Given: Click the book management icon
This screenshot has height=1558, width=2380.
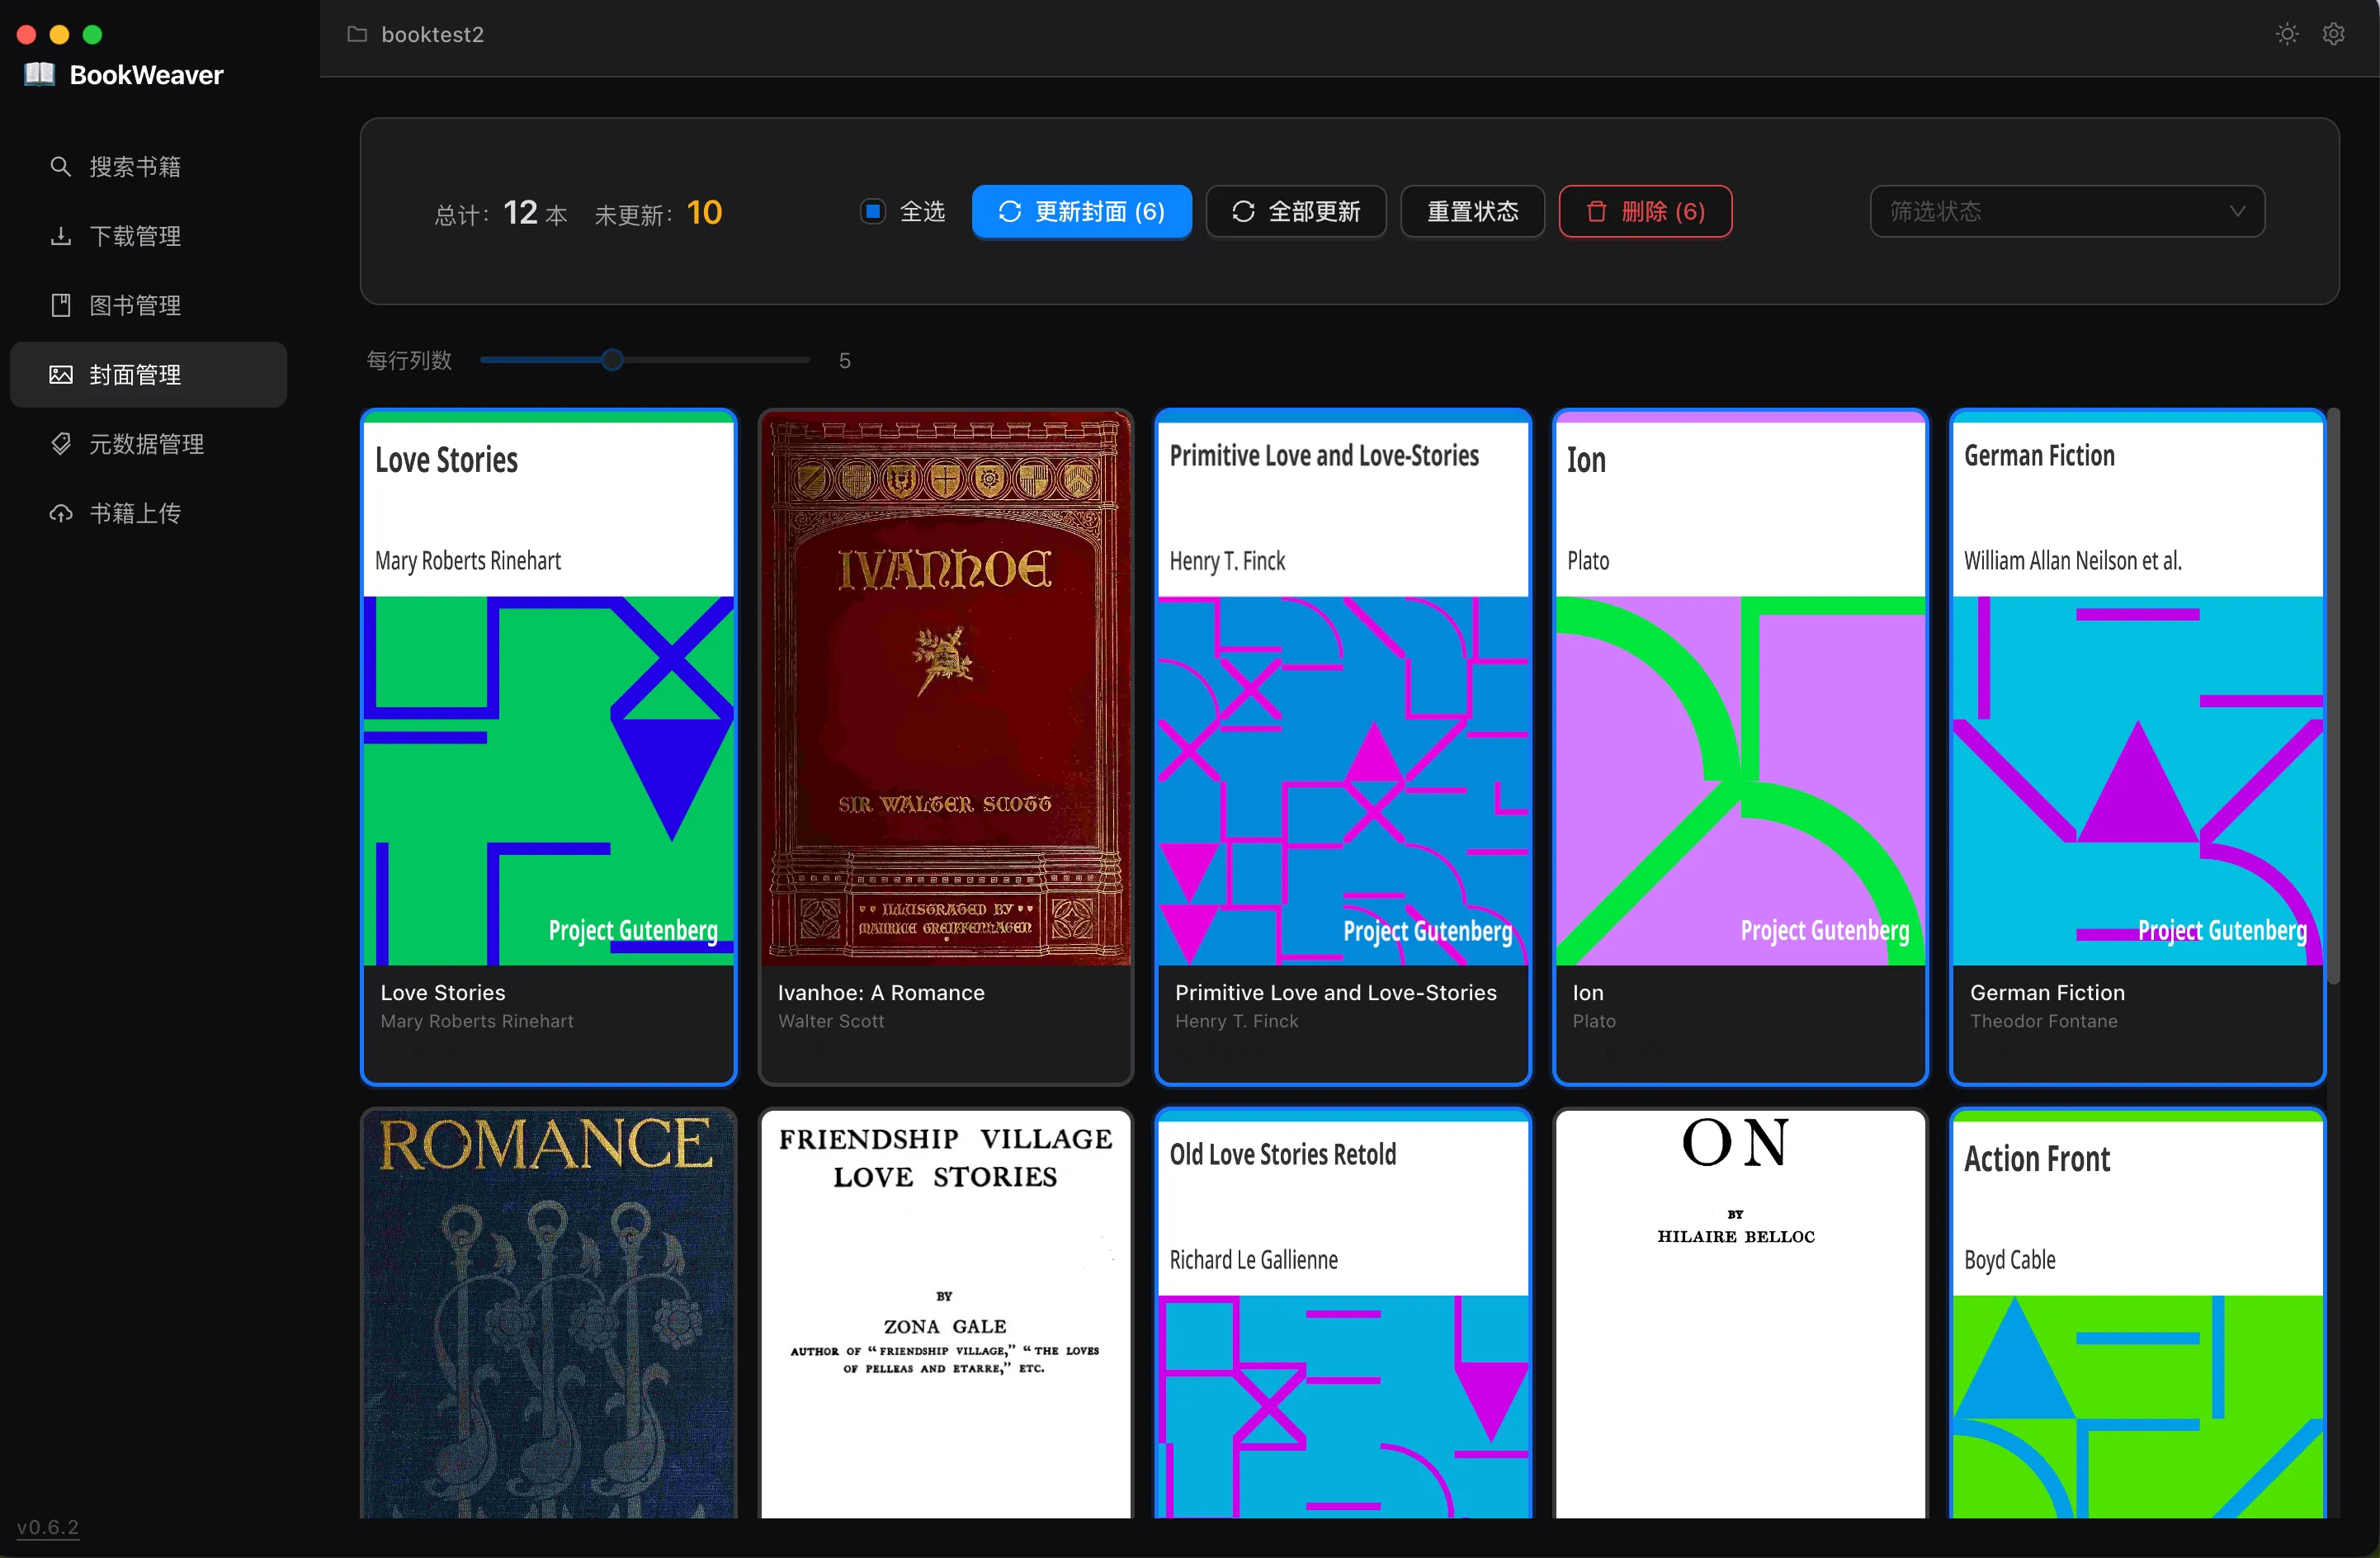Looking at the screenshot, I should pyautogui.click(x=60, y=305).
